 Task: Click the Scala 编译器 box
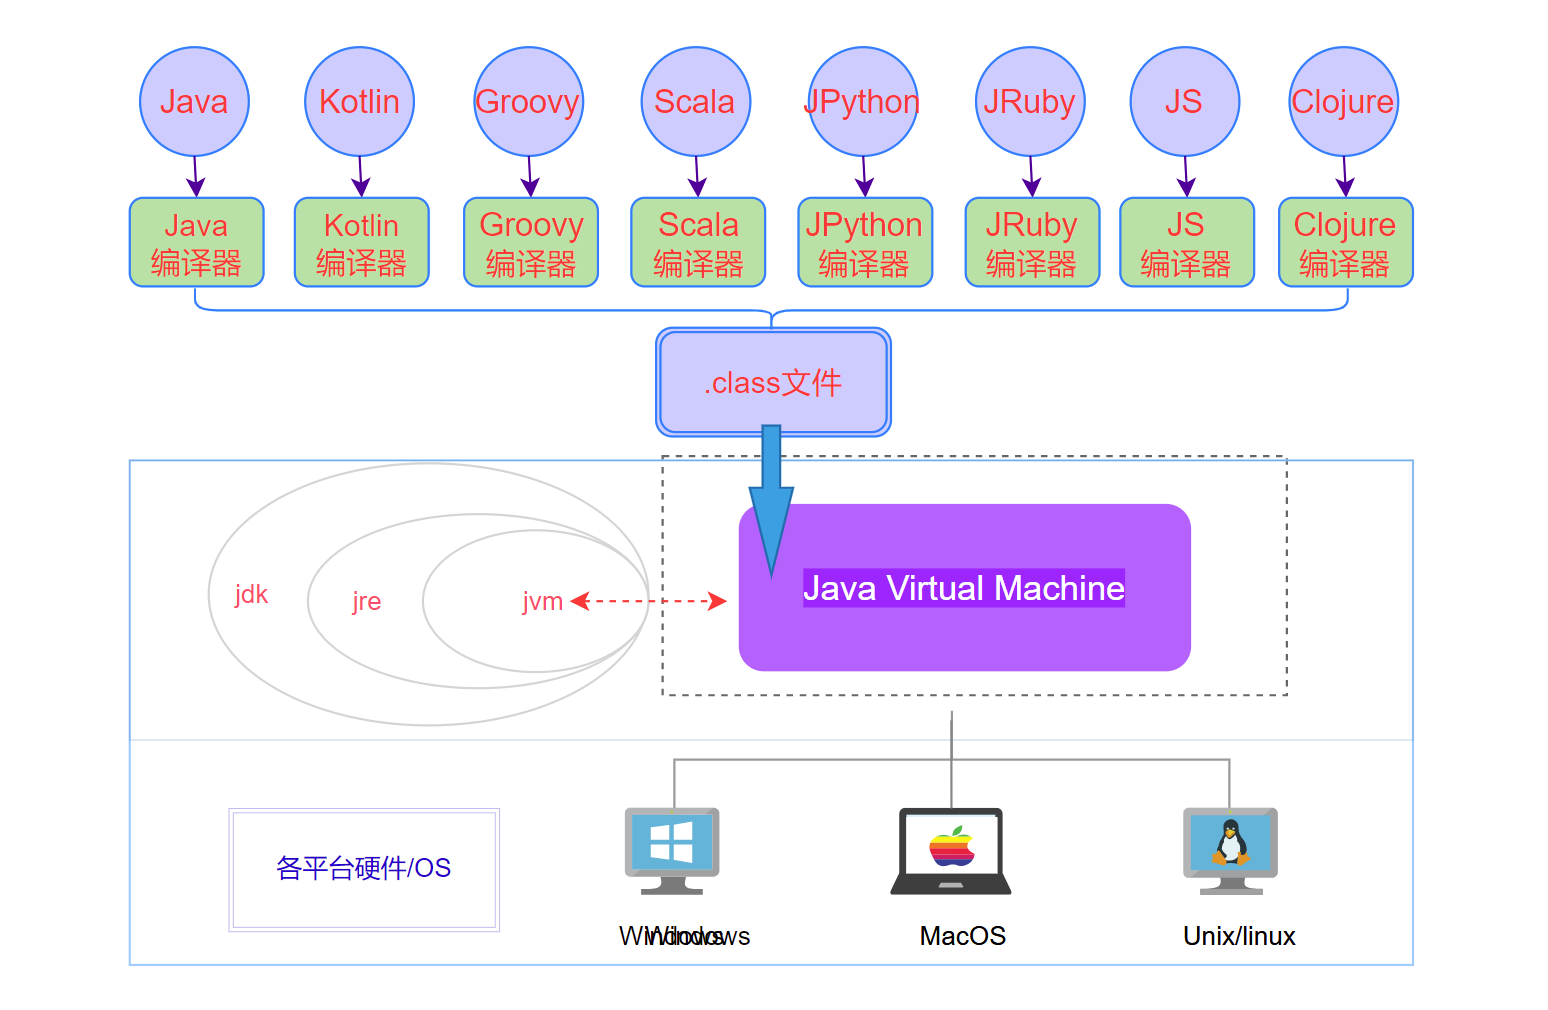(698, 242)
